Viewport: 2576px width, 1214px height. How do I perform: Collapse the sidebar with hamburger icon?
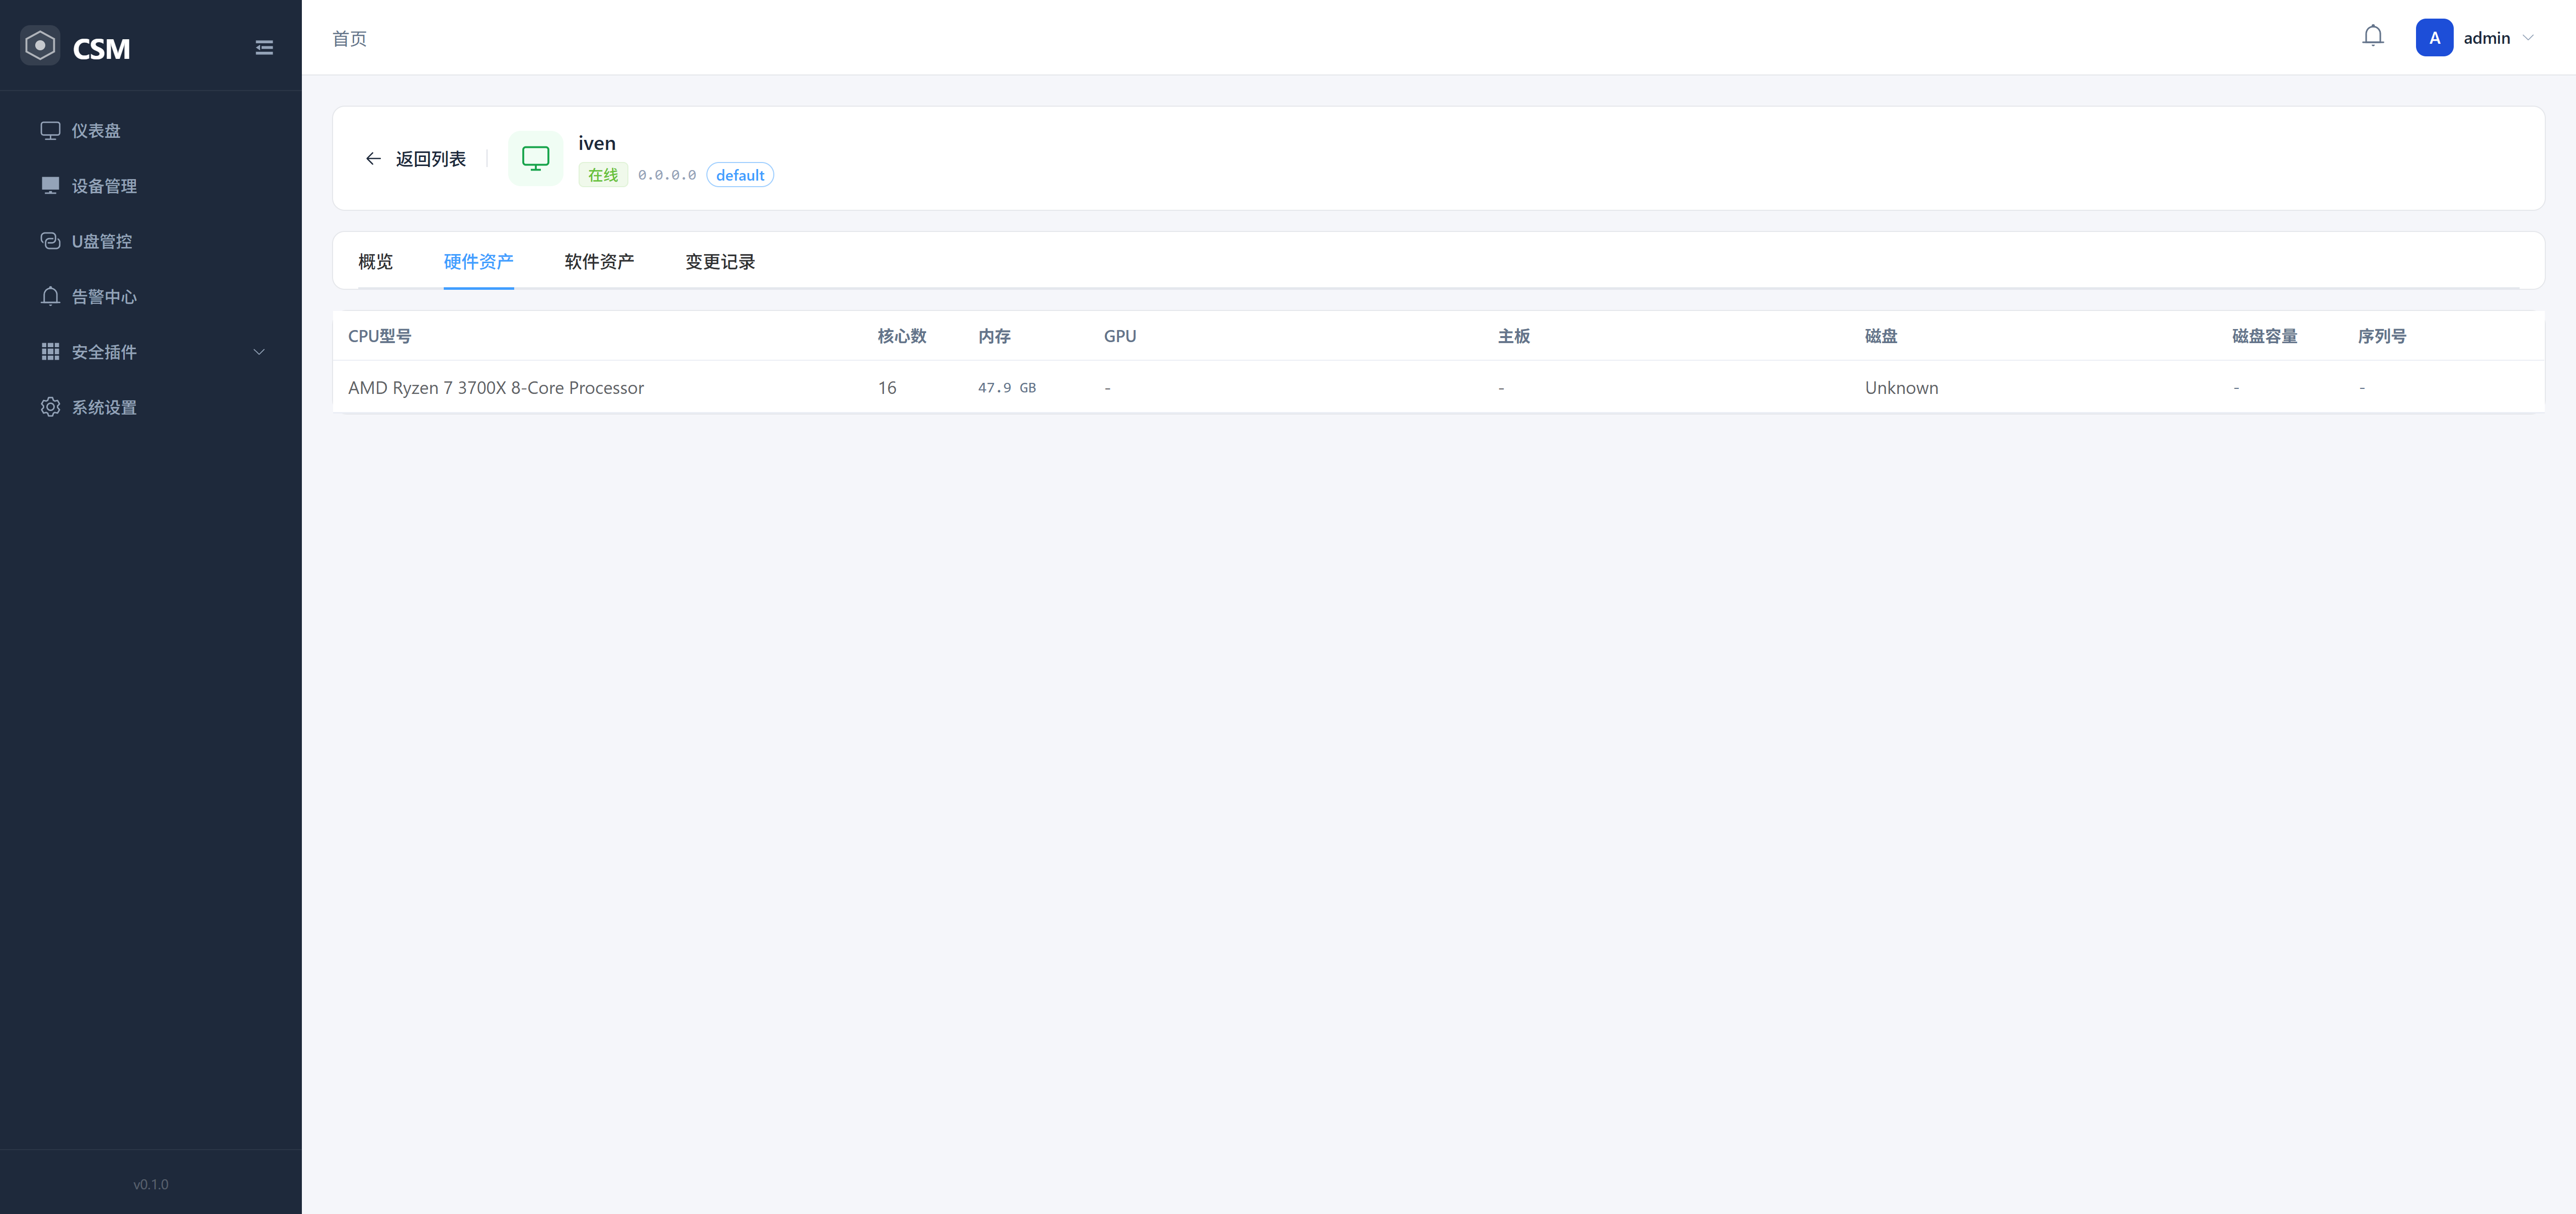pos(264,48)
